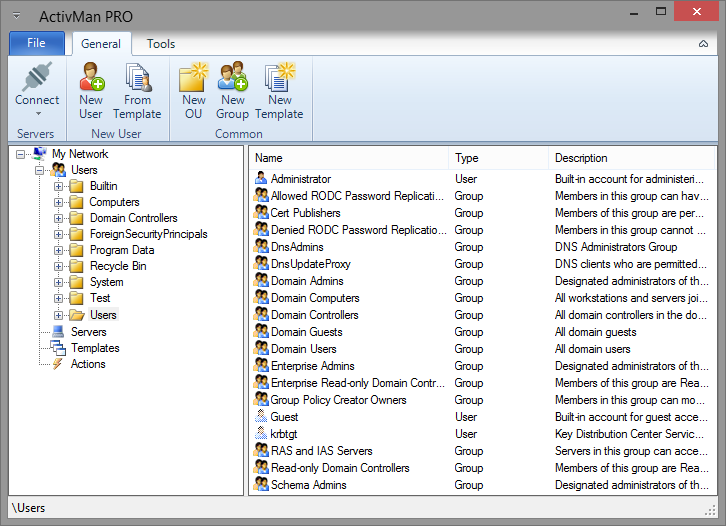Open the quick access toolbar dropdown
The height and width of the screenshot is (526, 726).
pyautogui.click(x=16, y=16)
